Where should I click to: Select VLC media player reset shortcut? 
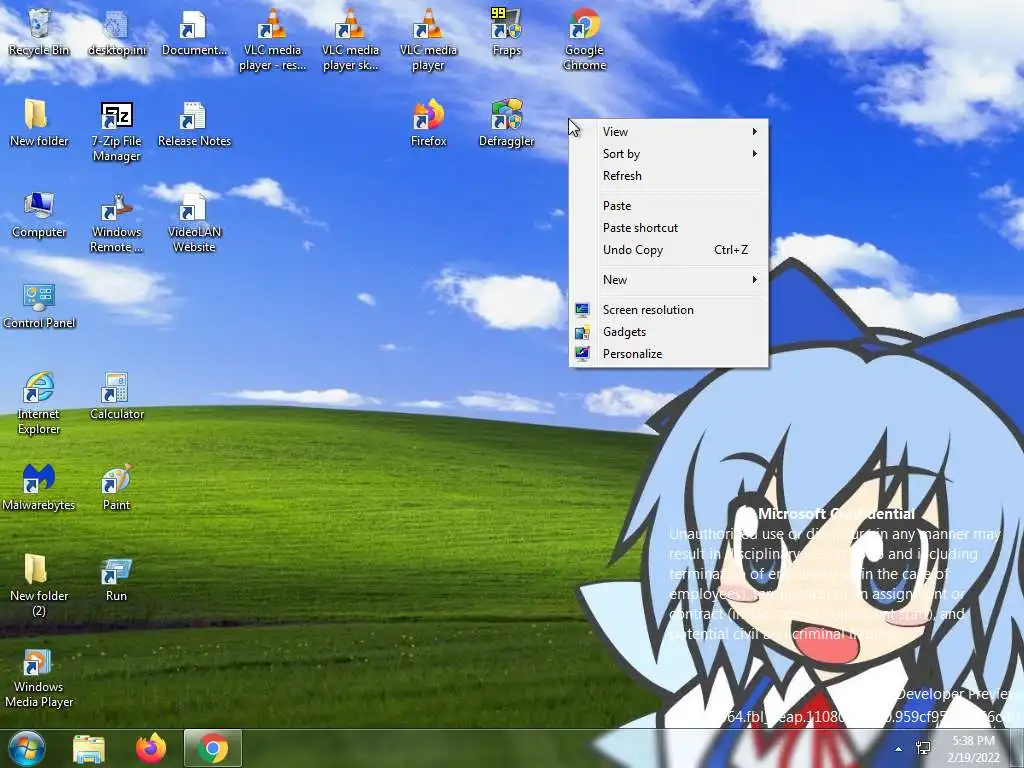point(272,40)
